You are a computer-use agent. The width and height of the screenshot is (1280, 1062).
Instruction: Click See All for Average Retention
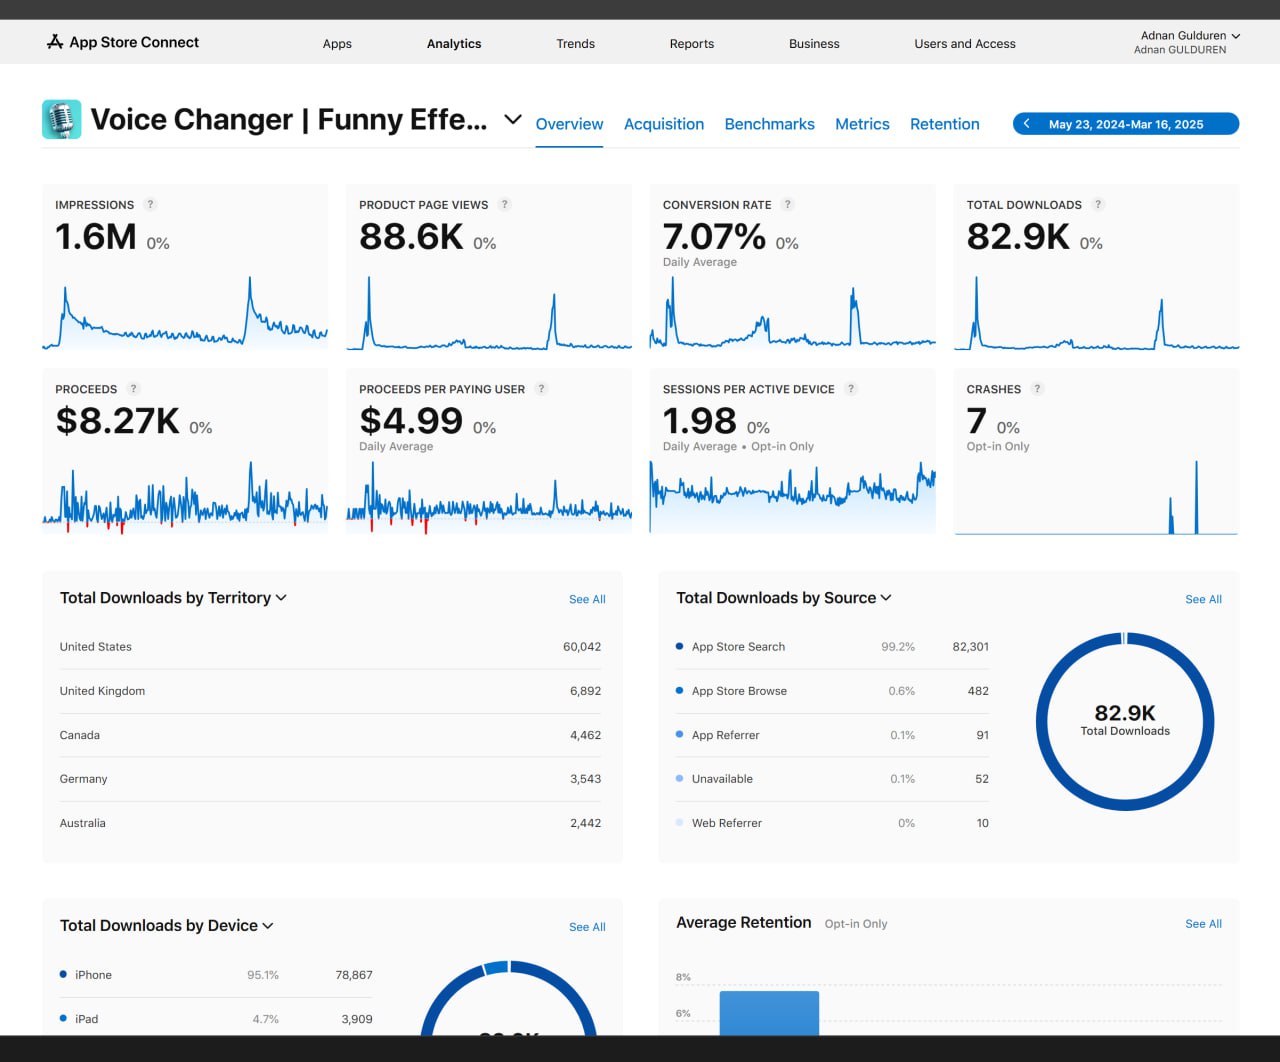point(1203,924)
